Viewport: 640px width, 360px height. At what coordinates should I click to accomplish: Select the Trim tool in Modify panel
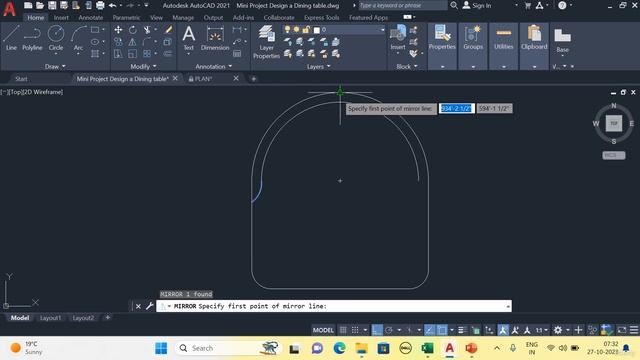pyautogui.click(x=147, y=30)
